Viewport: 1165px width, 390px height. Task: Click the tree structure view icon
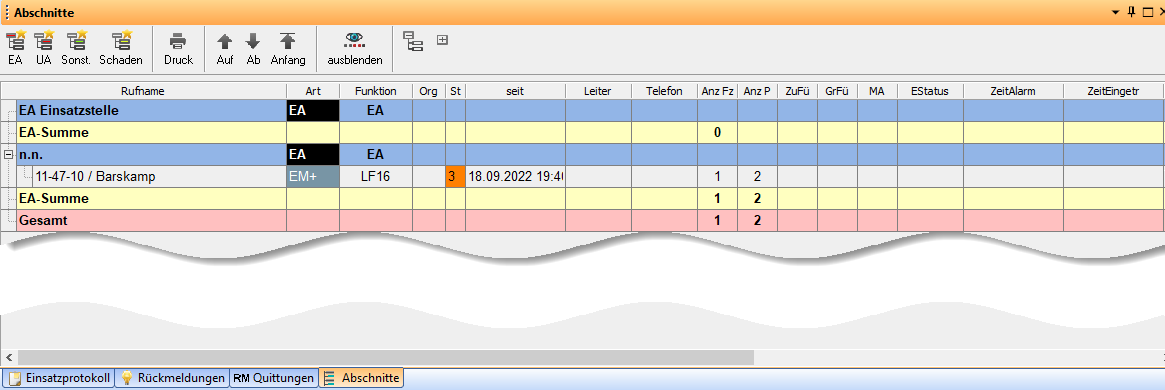(x=412, y=41)
